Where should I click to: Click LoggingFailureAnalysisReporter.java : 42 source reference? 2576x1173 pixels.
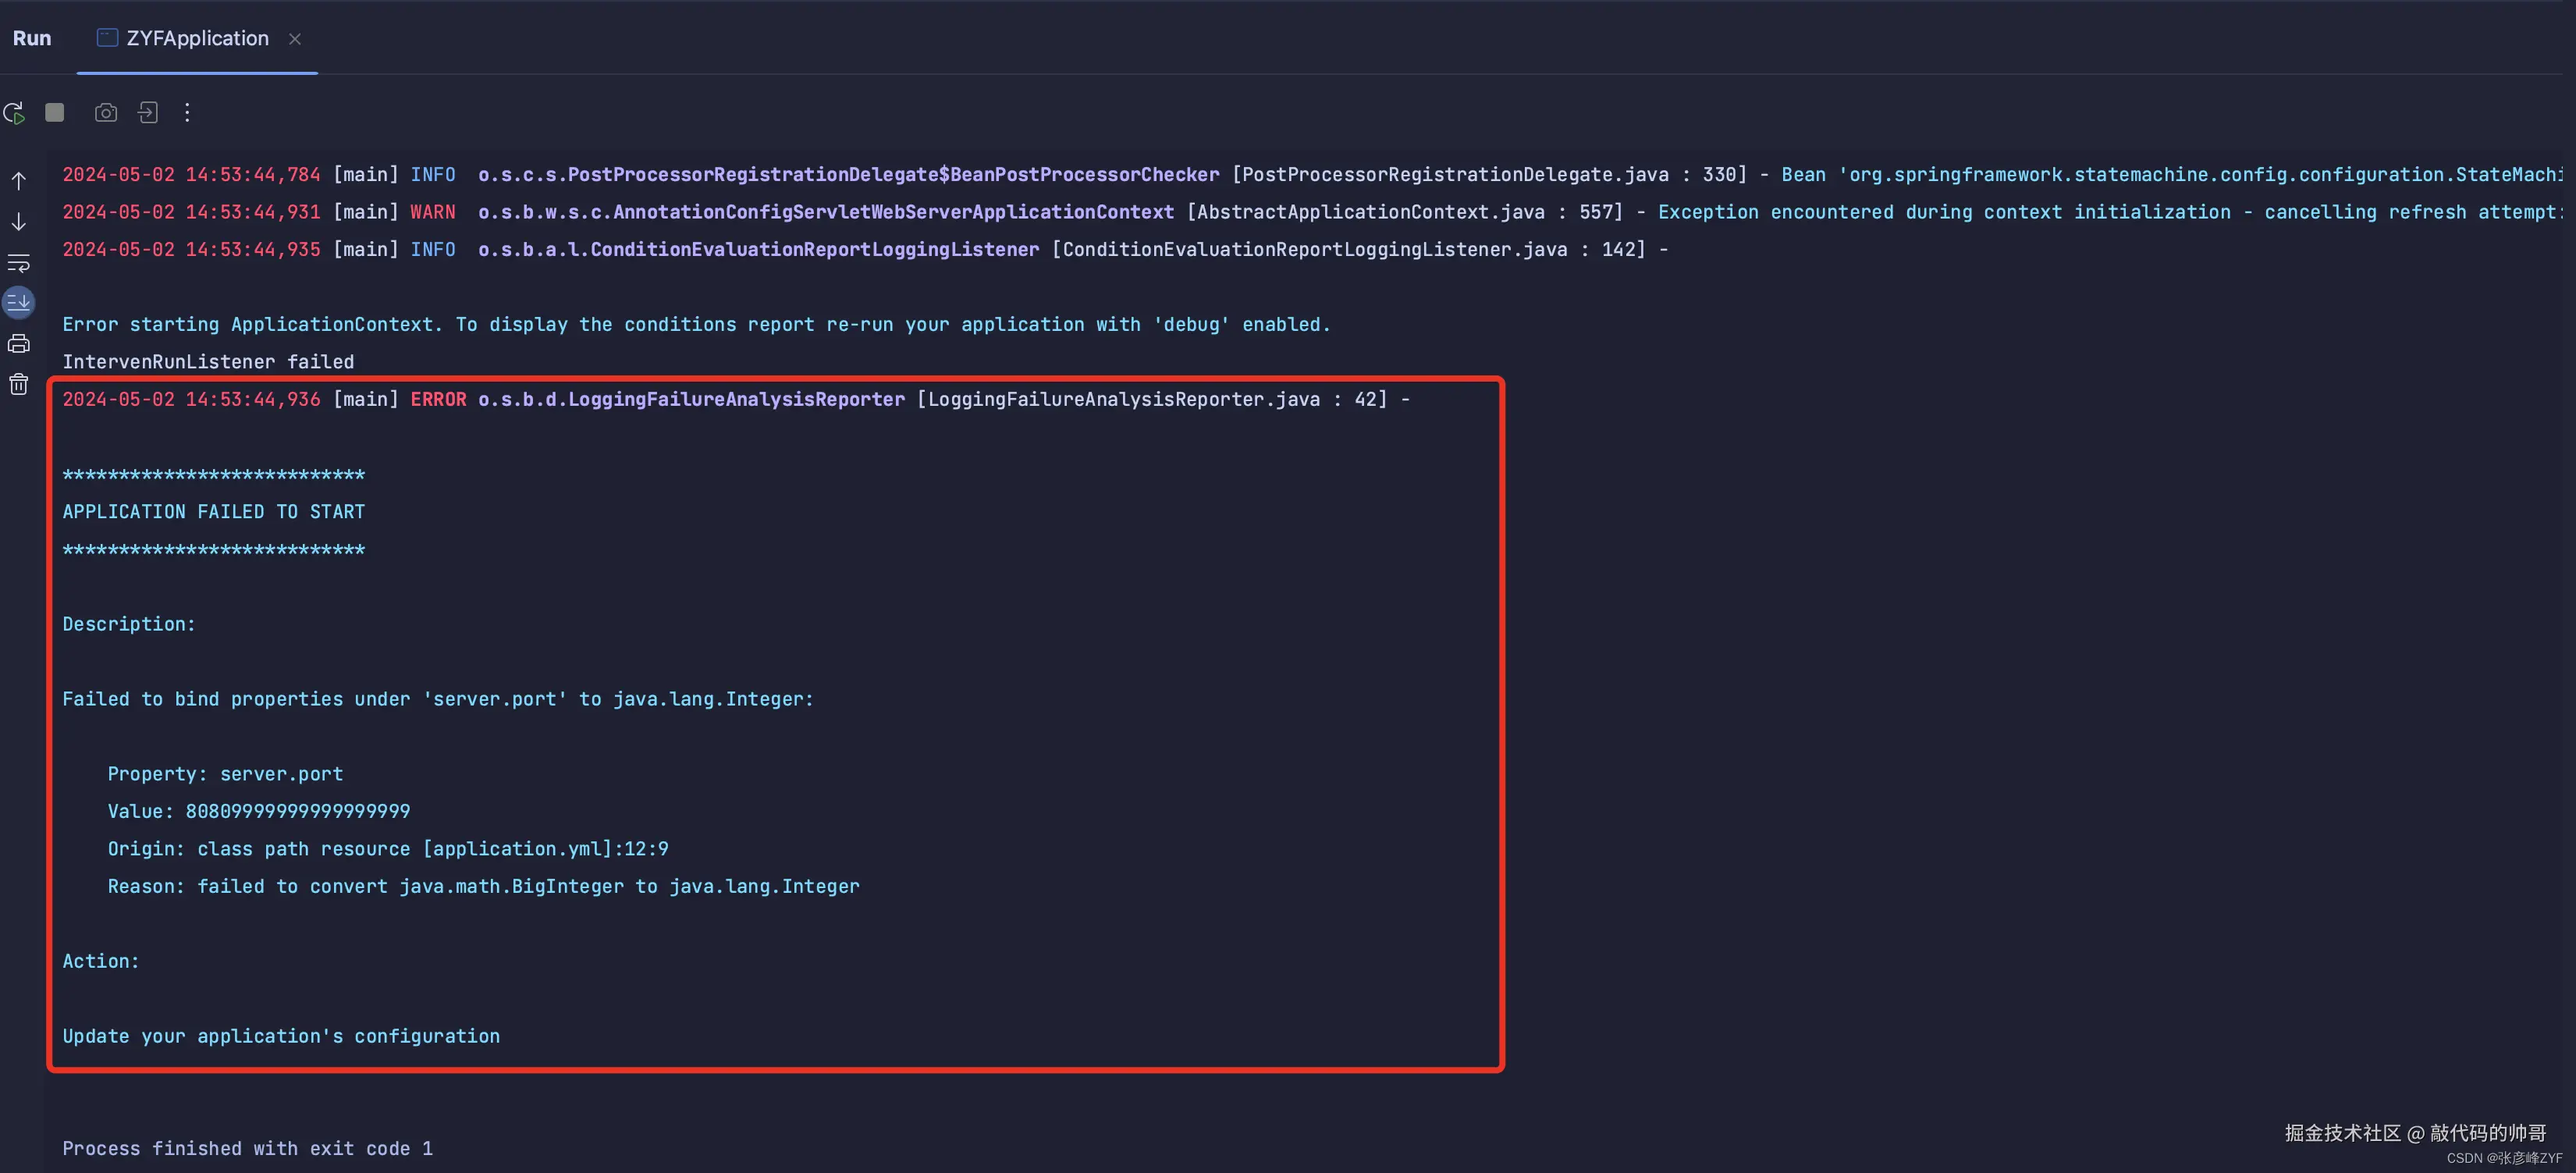tap(1151, 400)
